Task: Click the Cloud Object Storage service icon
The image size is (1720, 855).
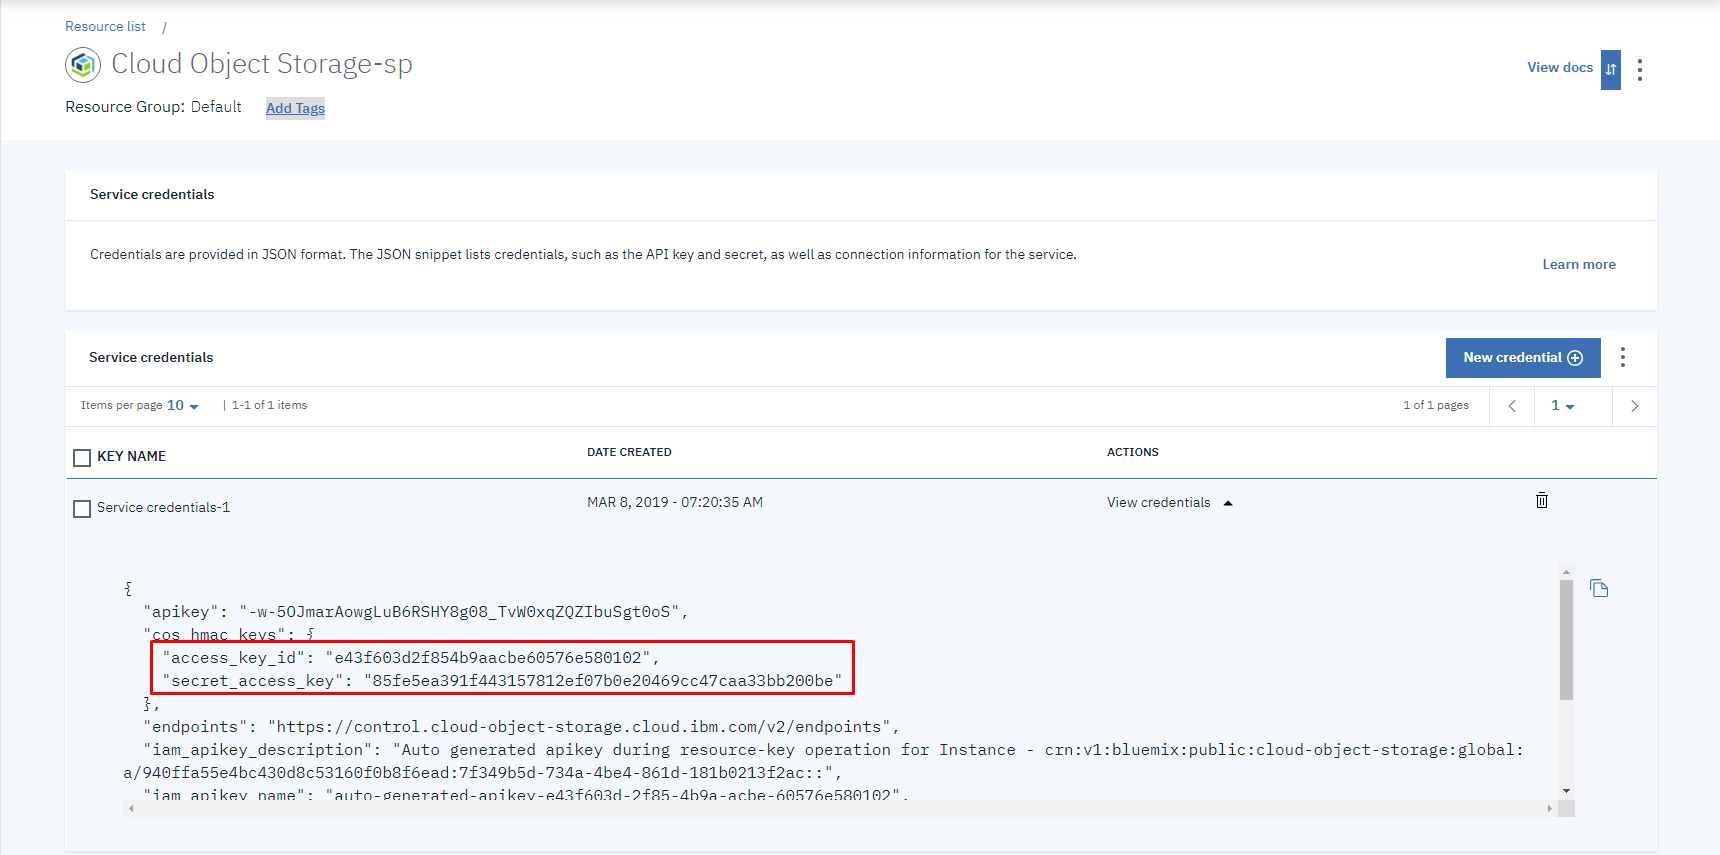Action: coord(83,65)
